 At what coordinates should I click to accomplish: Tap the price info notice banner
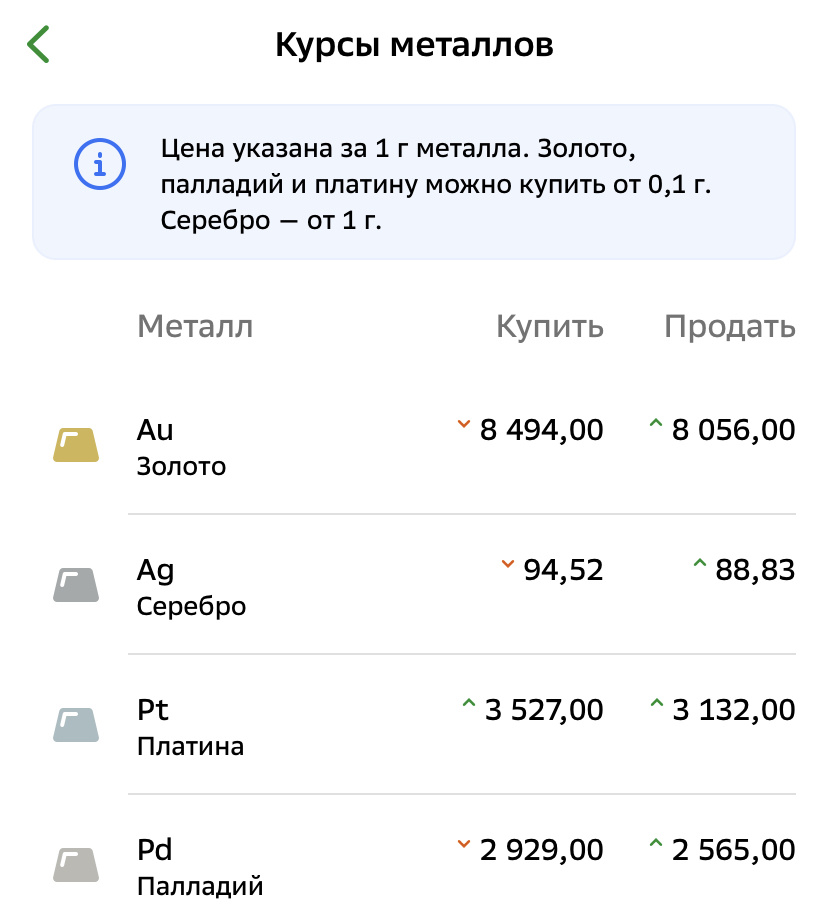413,182
